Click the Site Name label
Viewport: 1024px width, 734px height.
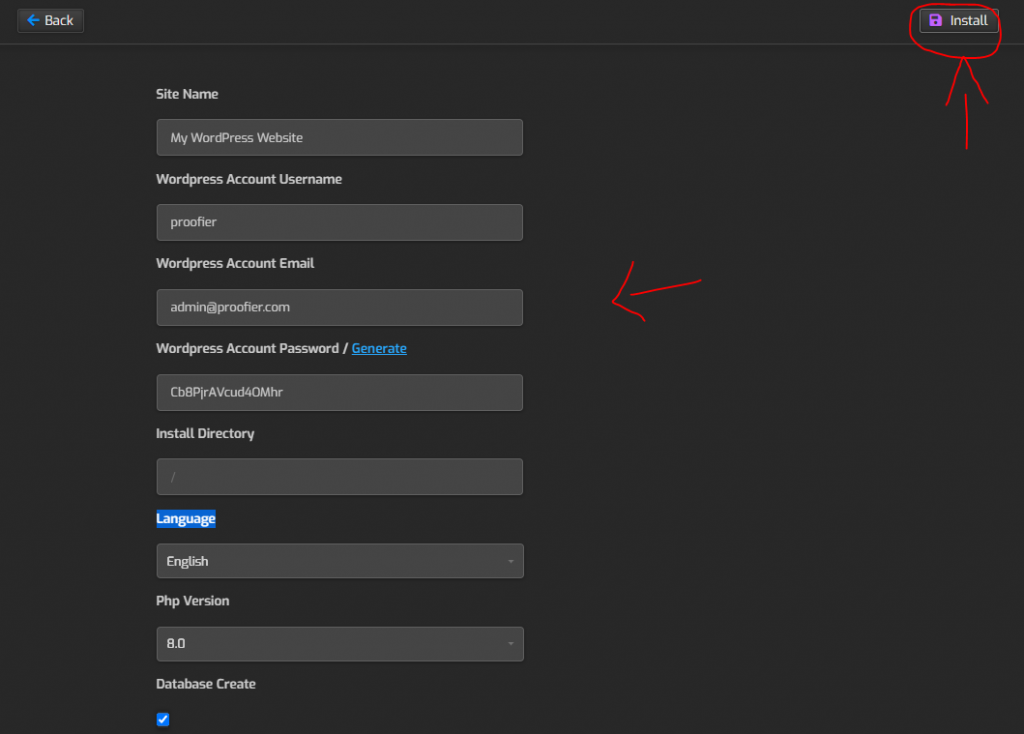(x=187, y=94)
